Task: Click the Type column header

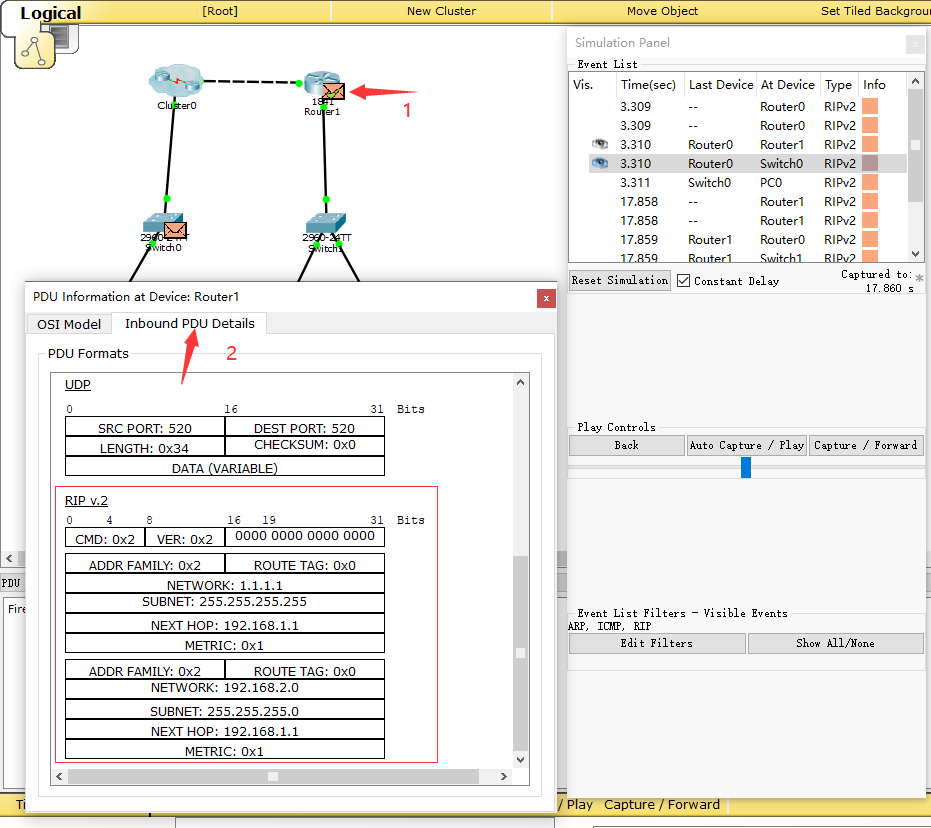Action: tap(838, 85)
